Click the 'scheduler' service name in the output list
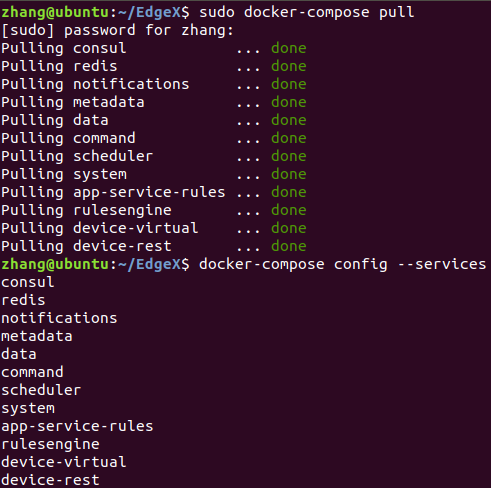The width and height of the screenshot is (491, 488). click(x=41, y=390)
